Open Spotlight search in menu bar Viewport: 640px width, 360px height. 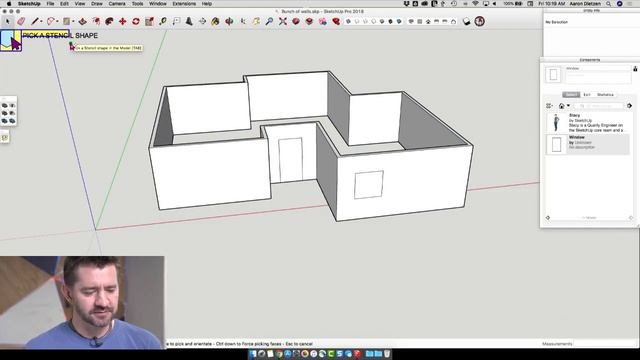click(608, 4)
